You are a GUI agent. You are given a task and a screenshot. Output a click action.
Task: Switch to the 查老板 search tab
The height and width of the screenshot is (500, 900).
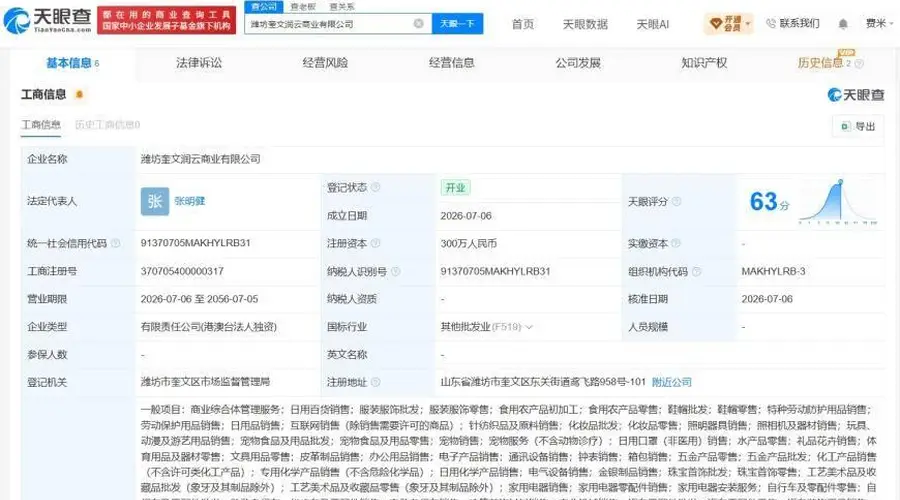pos(302,6)
